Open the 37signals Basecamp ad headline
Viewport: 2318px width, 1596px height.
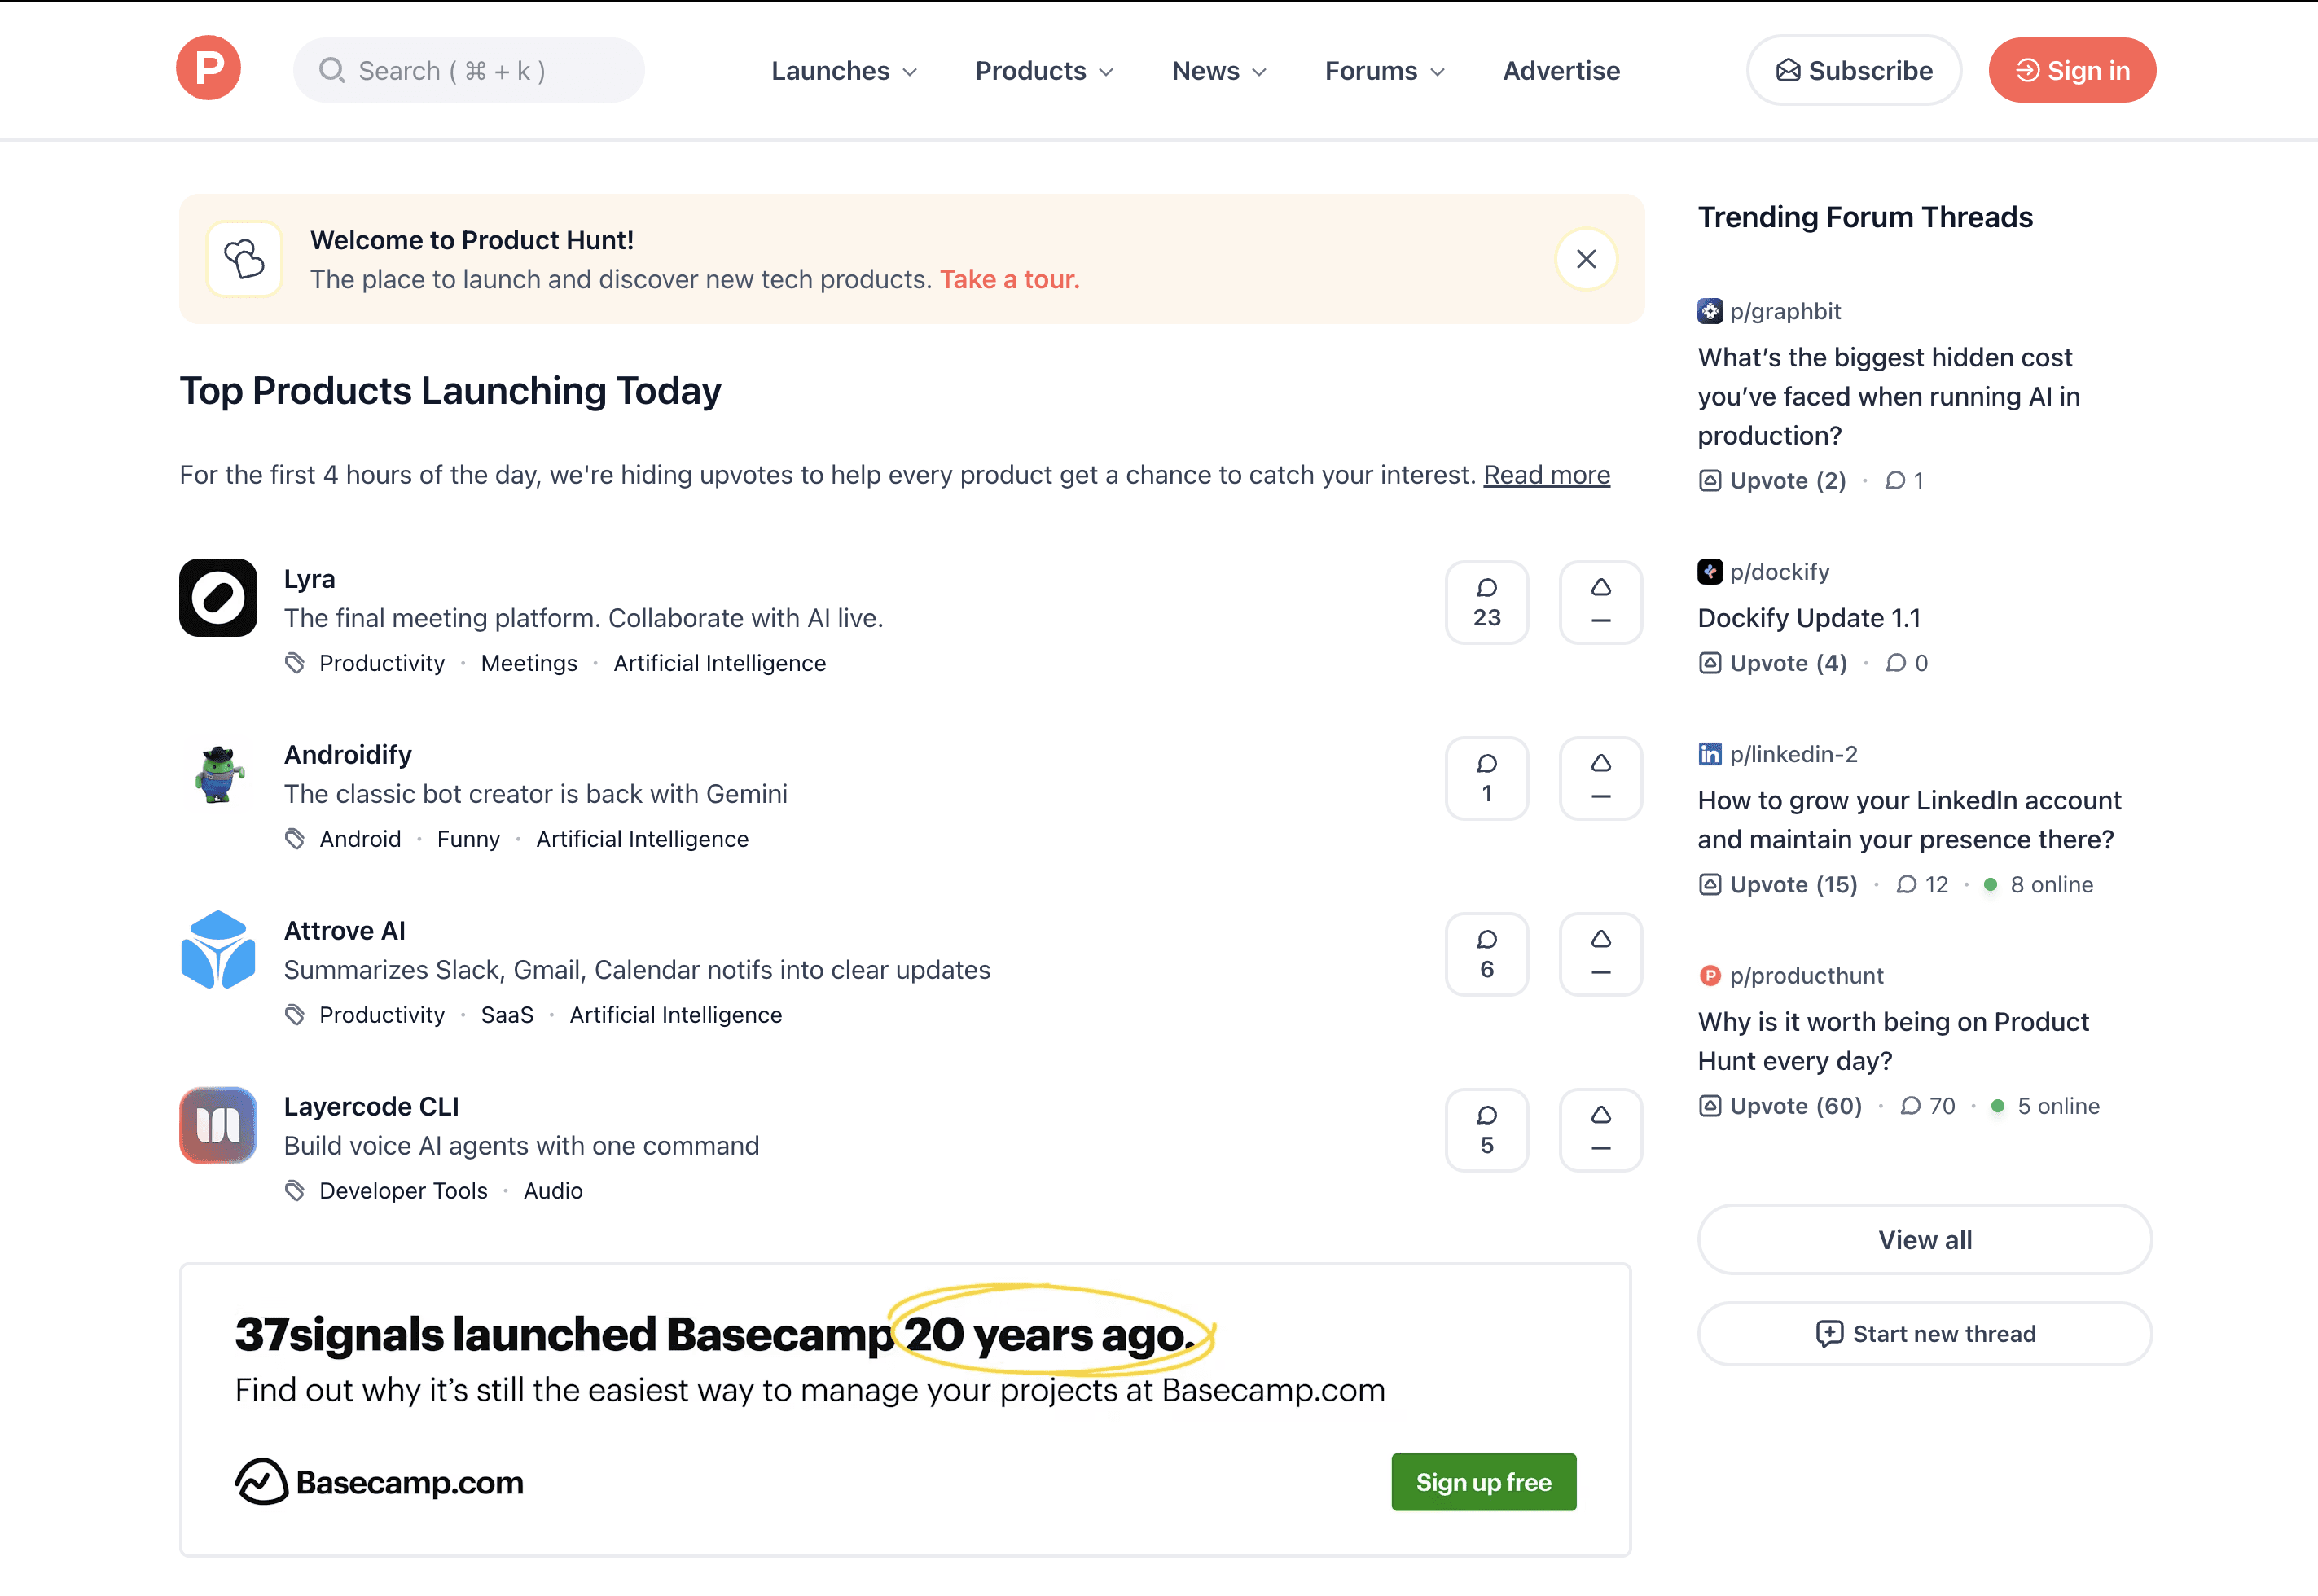pyautogui.click(x=715, y=1334)
